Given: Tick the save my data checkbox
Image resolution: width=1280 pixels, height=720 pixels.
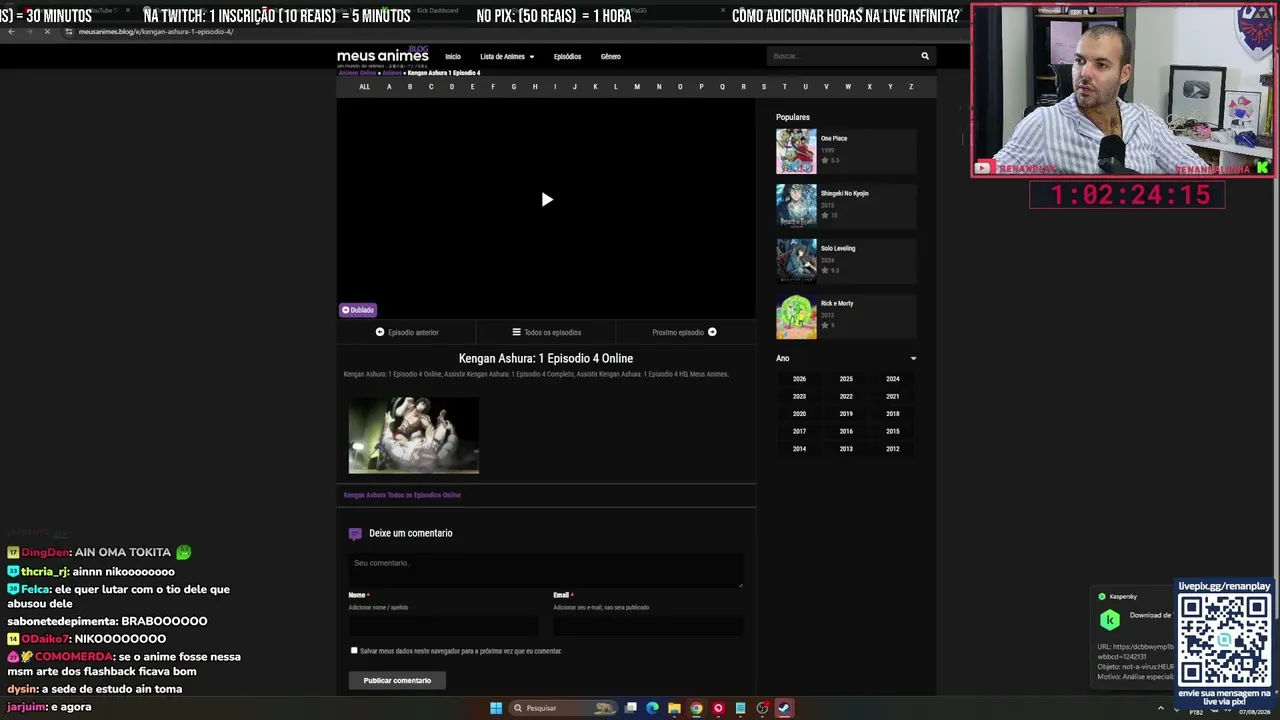Looking at the screenshot, I should click(354, 650).
